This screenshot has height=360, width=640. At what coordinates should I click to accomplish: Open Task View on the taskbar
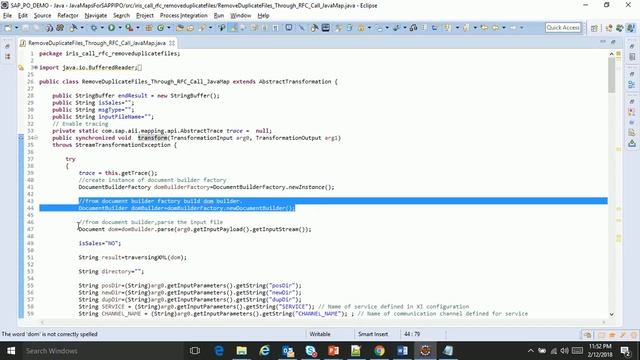[195, 351]
